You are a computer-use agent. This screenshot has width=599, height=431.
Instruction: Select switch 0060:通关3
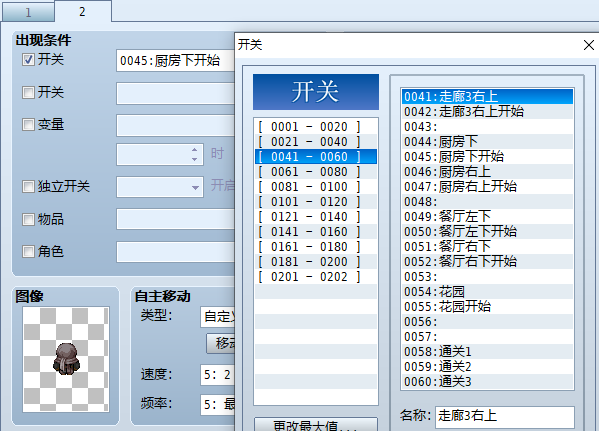pos(487,381)
